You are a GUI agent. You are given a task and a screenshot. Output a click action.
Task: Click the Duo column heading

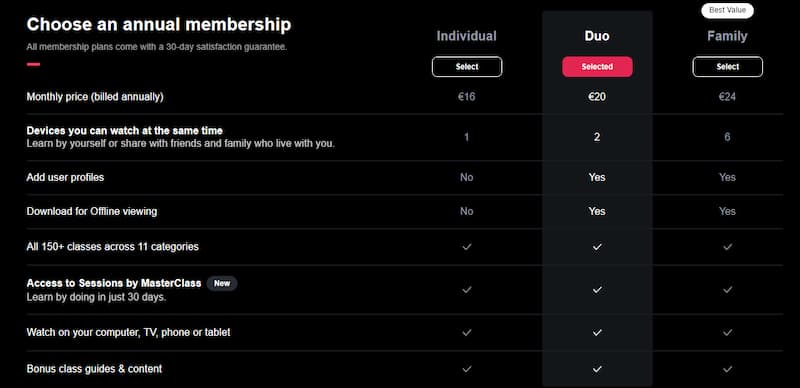click(597, 36)
